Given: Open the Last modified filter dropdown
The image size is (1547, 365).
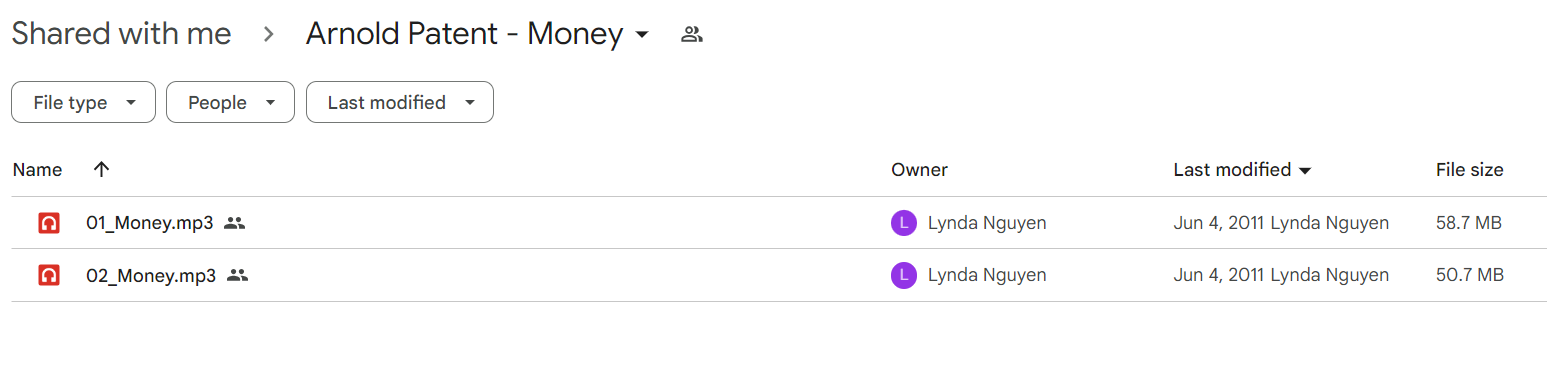Looking at the screenshot, I should click(399, 102).
